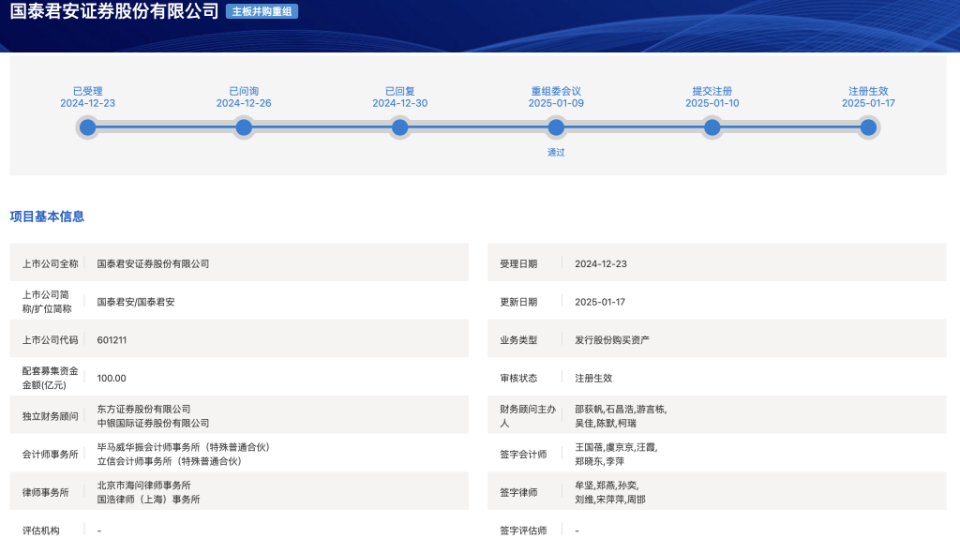Click the 审核状态 value 注册生效
The width and height of the screenshot is (960, 553).
pos(593,378)
